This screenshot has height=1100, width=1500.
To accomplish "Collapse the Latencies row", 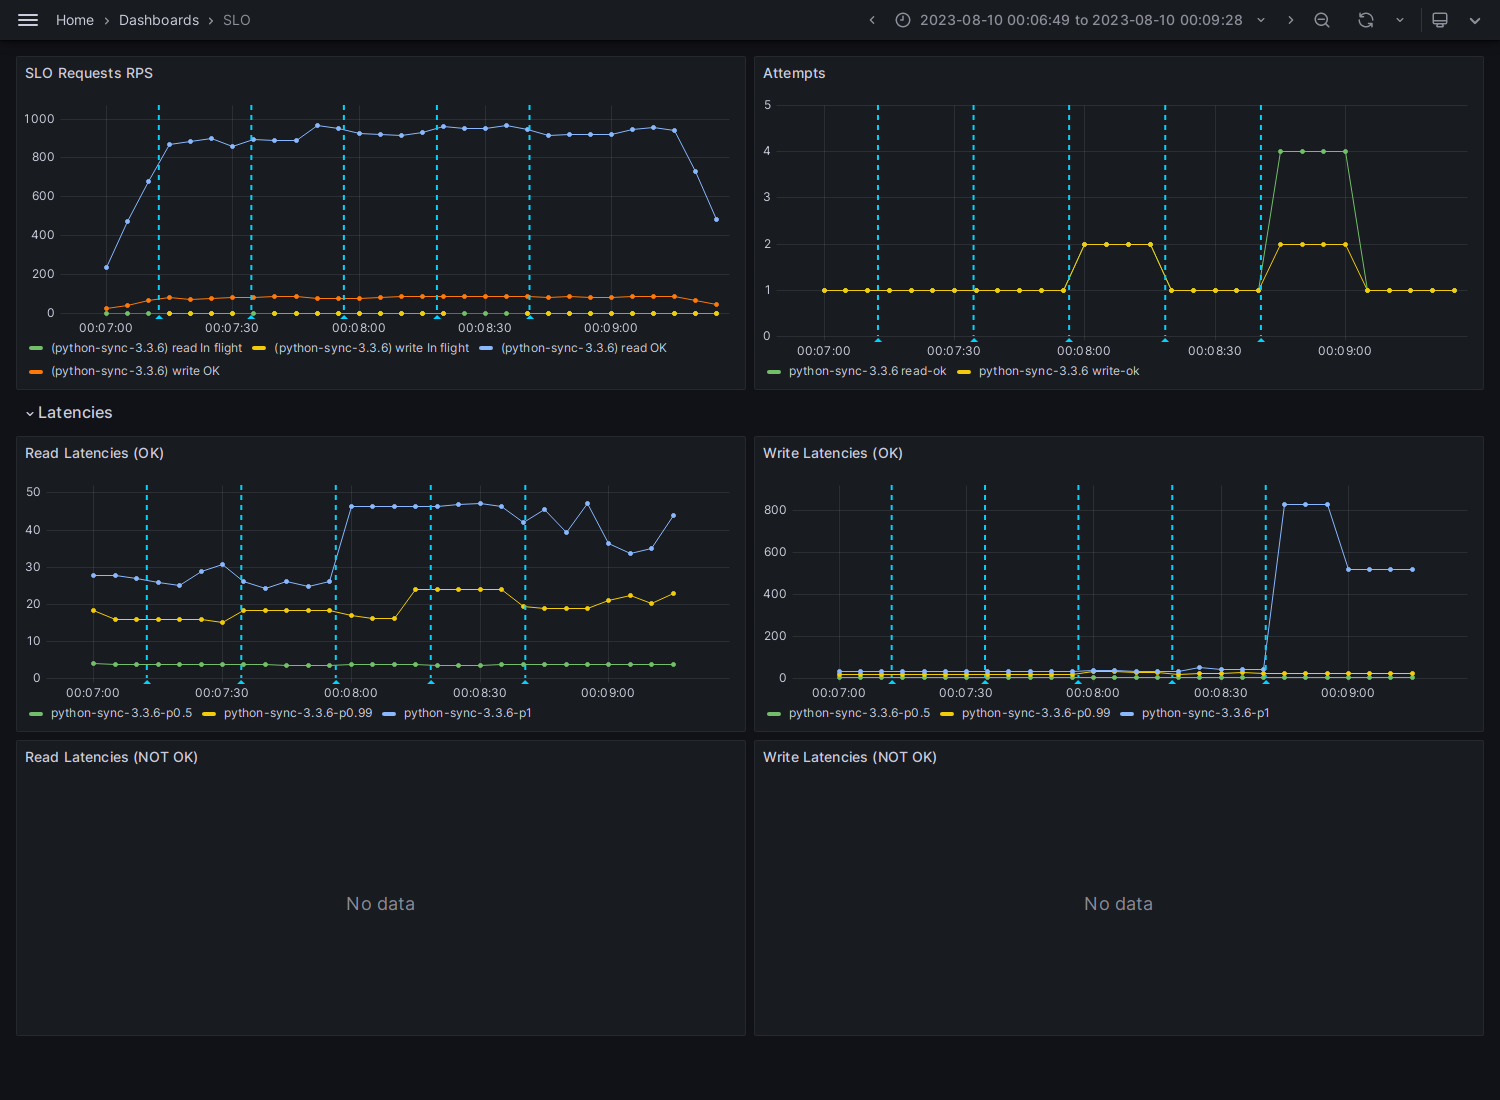I will pos(69,413).
